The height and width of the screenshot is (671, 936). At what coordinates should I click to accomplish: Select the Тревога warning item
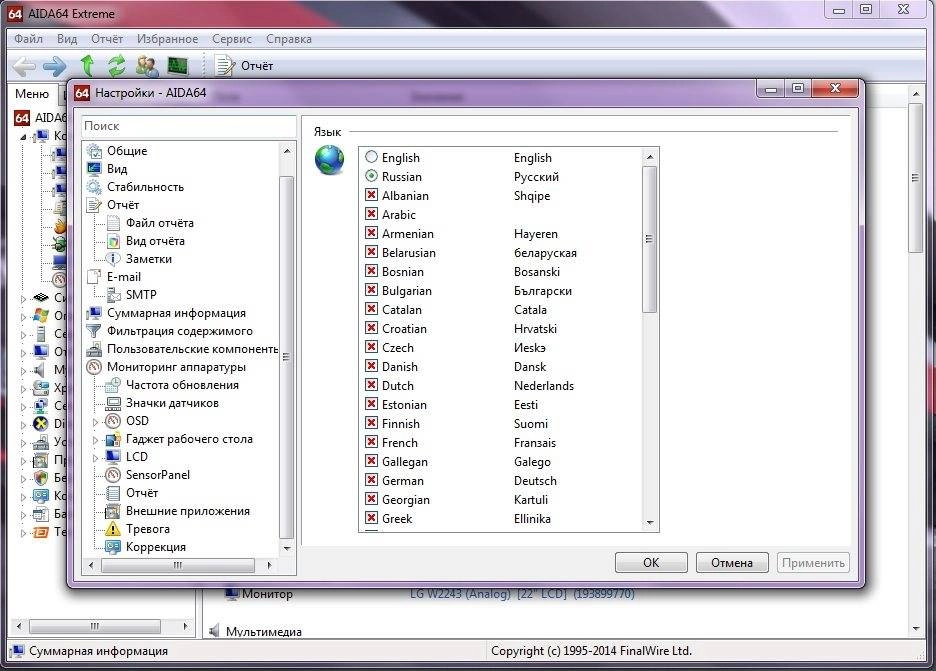pos(147,529)
